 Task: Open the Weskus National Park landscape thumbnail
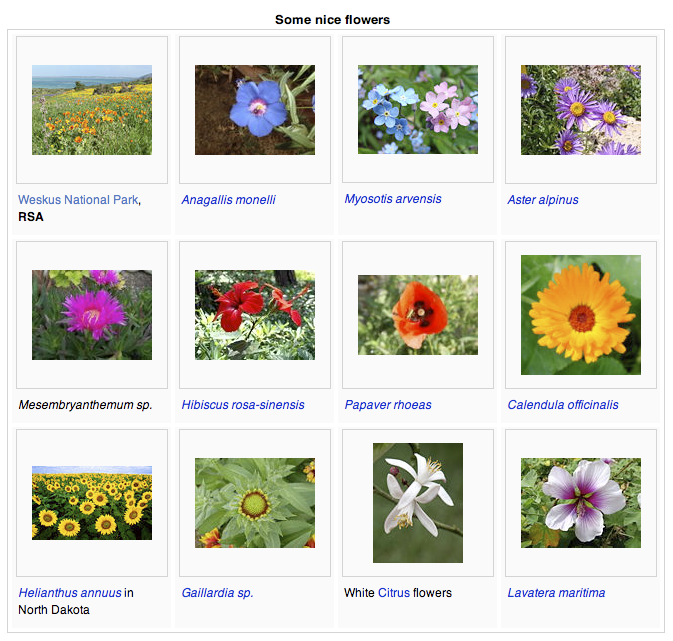pyautogui.click(x=92, y=110)
